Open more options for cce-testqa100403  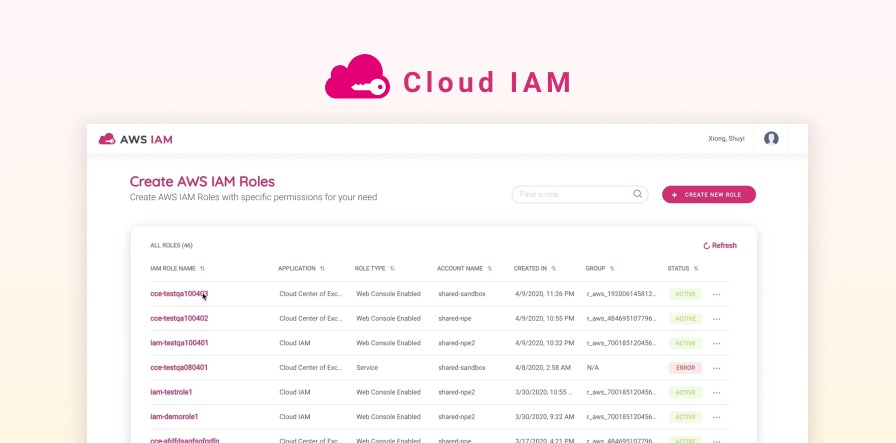[717, 294]
